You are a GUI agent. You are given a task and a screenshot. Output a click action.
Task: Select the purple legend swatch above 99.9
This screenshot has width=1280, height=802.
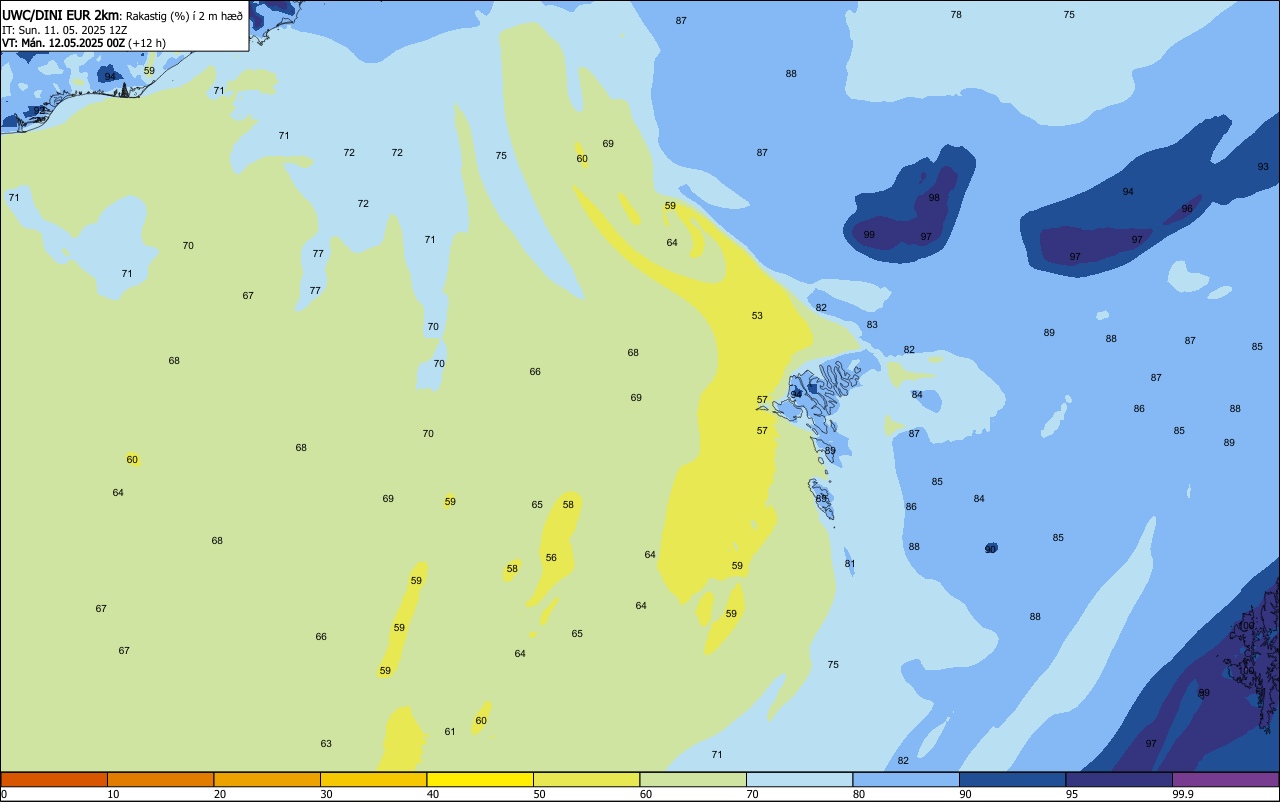(1225, 779)
